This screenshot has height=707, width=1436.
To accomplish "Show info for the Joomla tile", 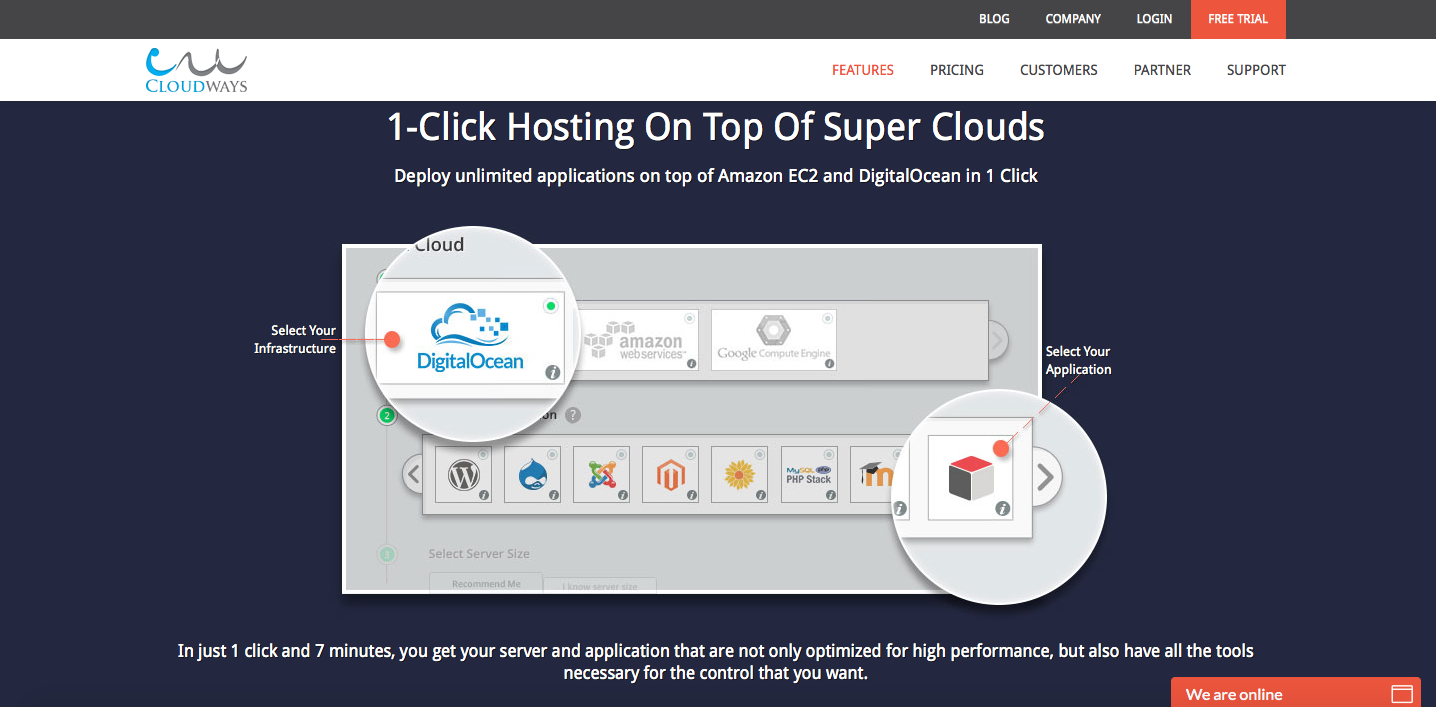I will point(622,495).
